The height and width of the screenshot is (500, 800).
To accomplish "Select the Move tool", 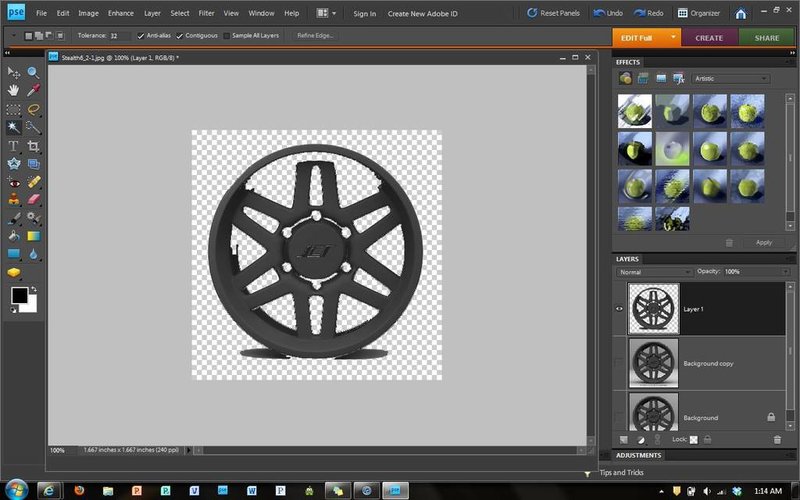I will [13, 72].
